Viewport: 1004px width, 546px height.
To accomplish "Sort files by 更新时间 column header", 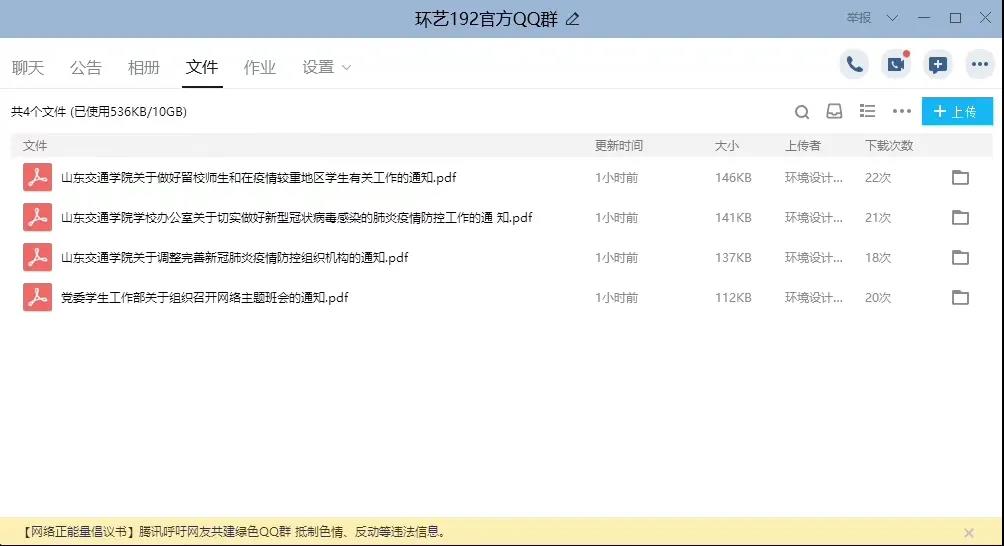I will coord(619,146).
